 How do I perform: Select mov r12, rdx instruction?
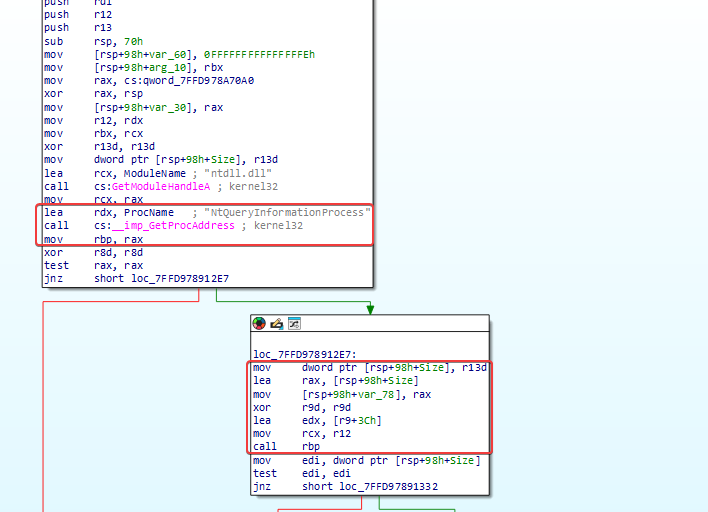click(x=93, y=121)
